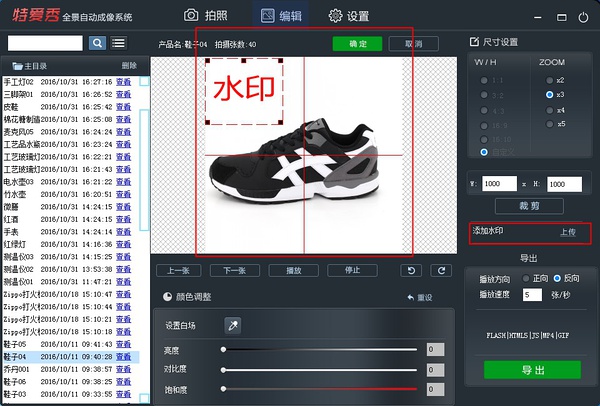Click the 亮度 brightness slider handle

click(223, 349)
